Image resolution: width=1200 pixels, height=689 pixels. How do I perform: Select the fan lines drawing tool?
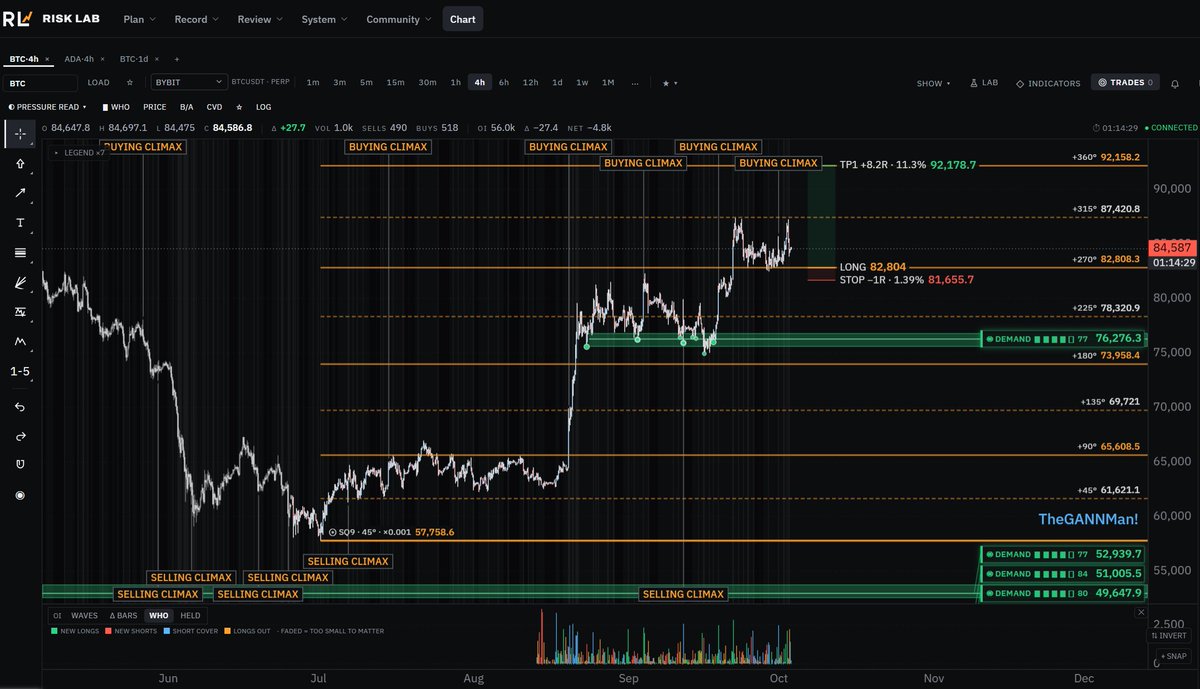coord(20,283)
